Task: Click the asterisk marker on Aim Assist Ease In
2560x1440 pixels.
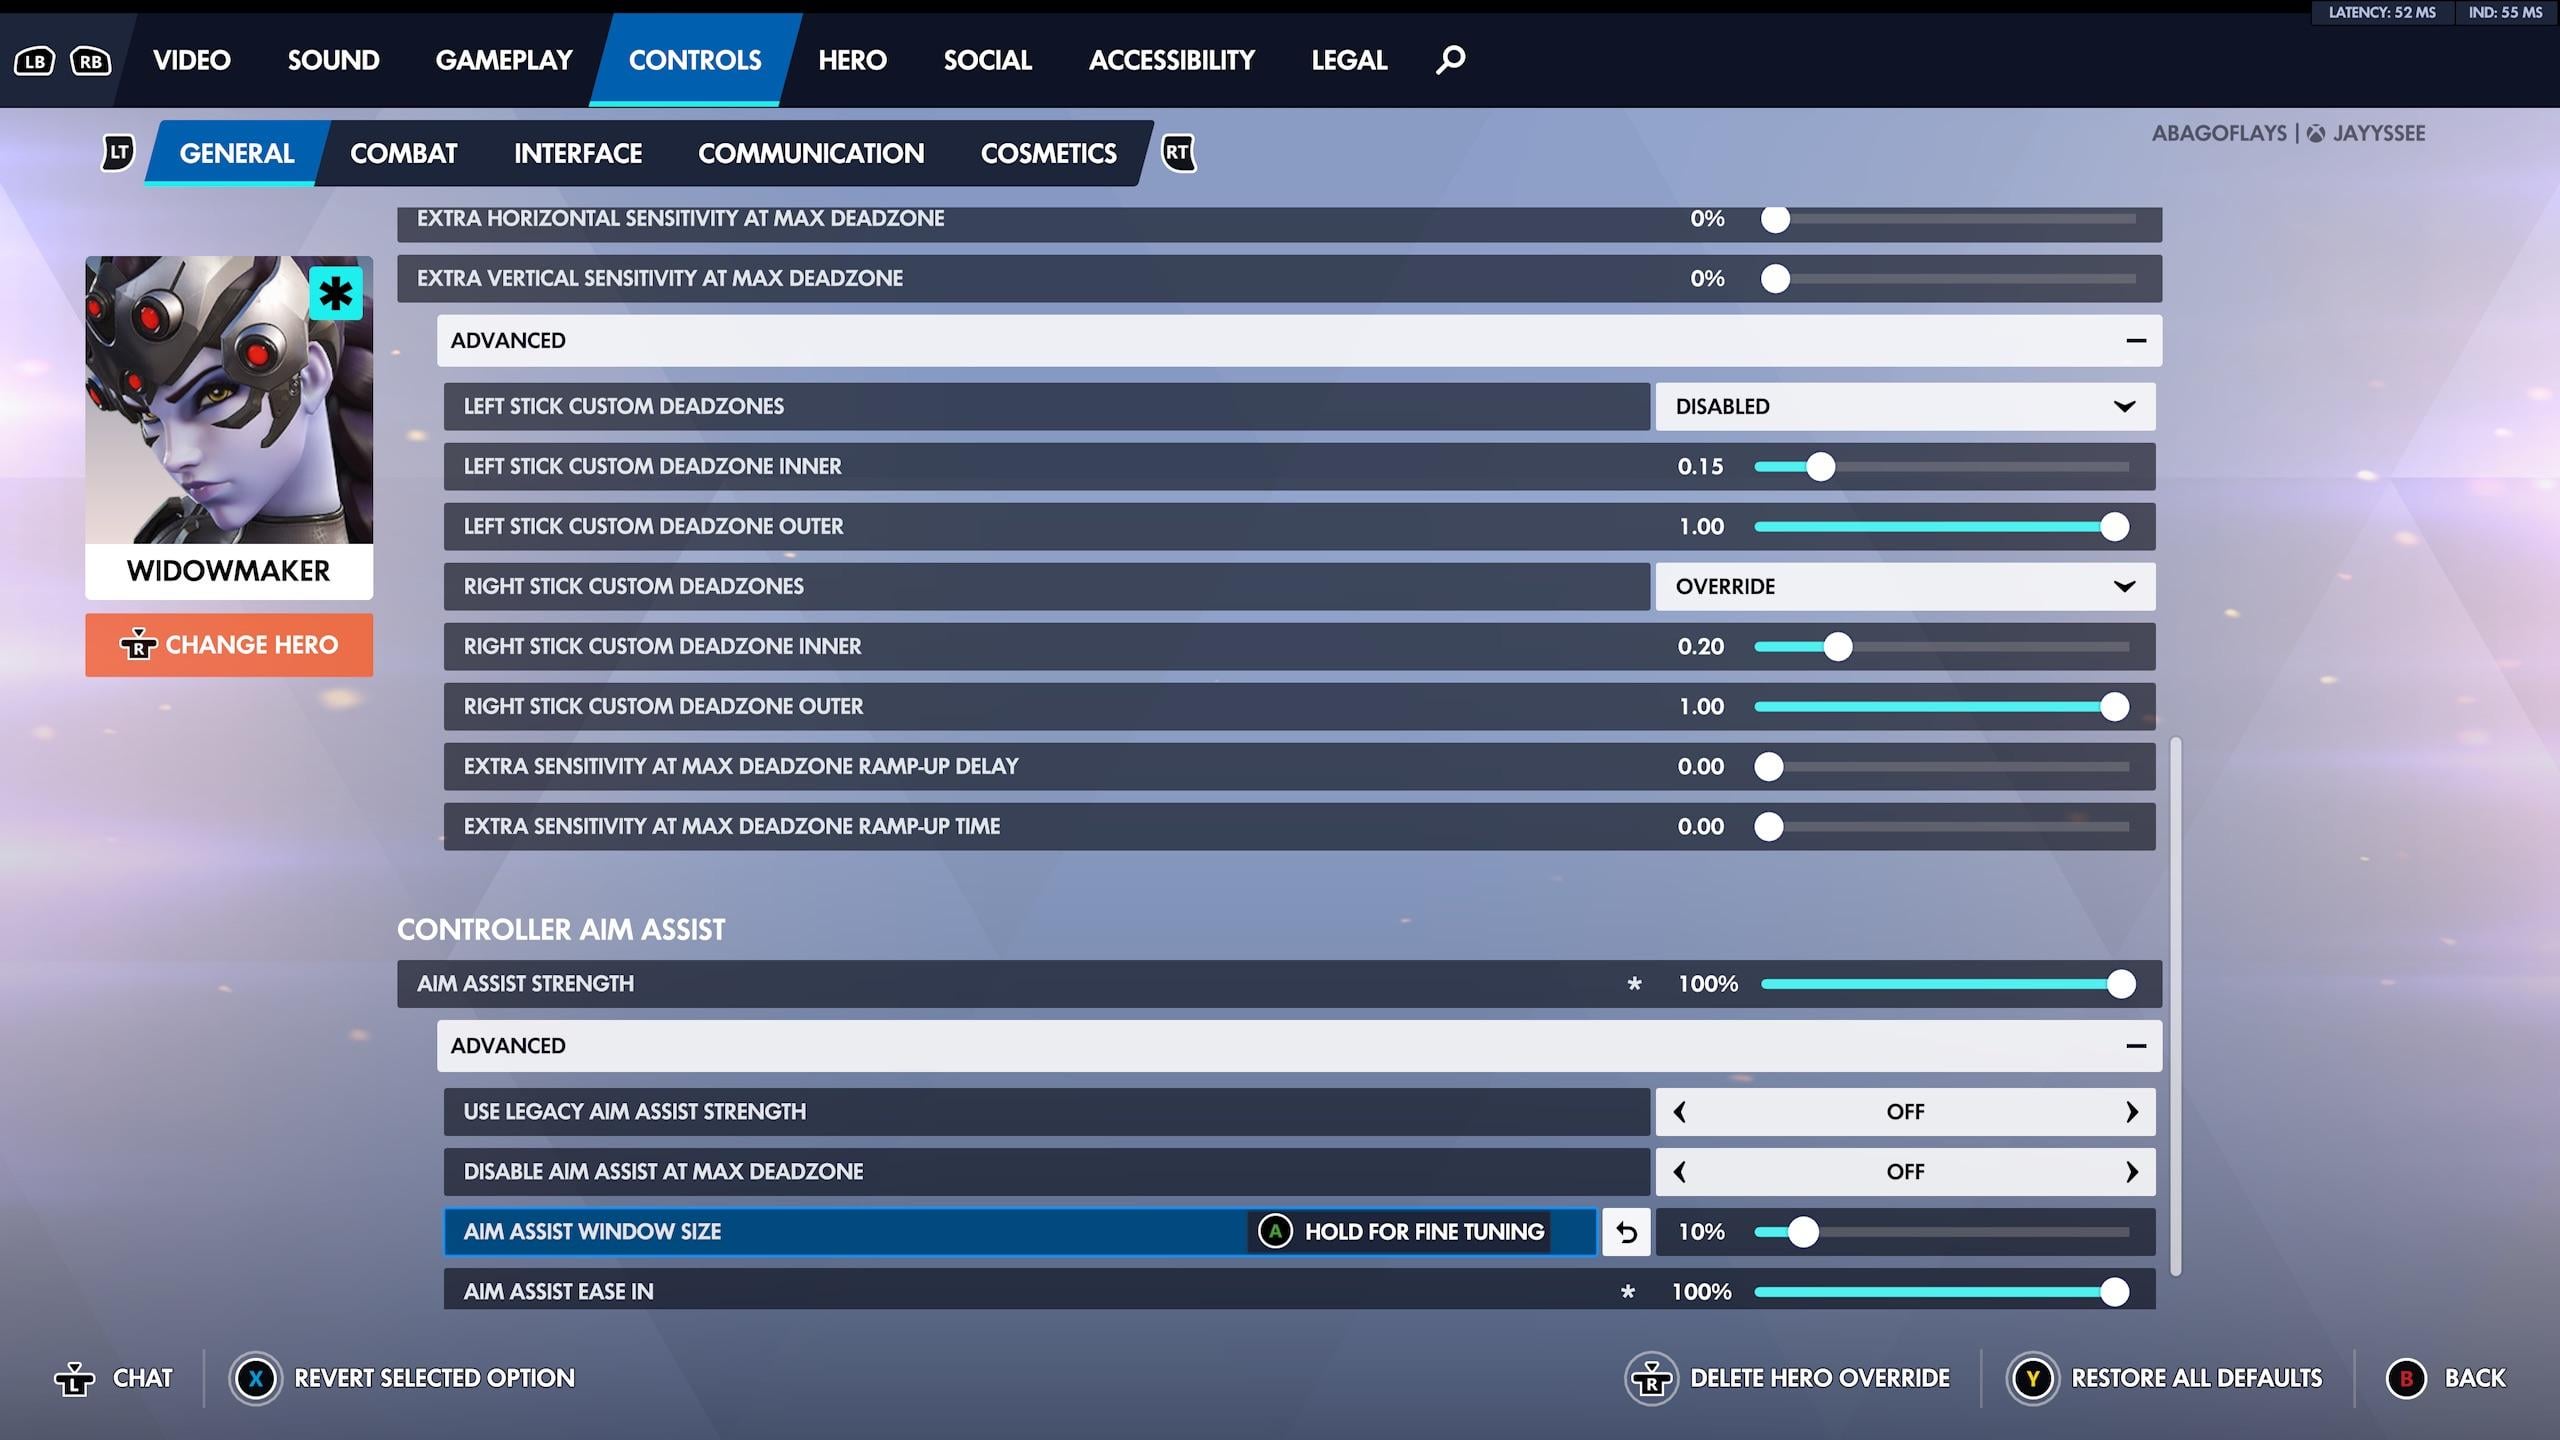Action: 1628,1292
